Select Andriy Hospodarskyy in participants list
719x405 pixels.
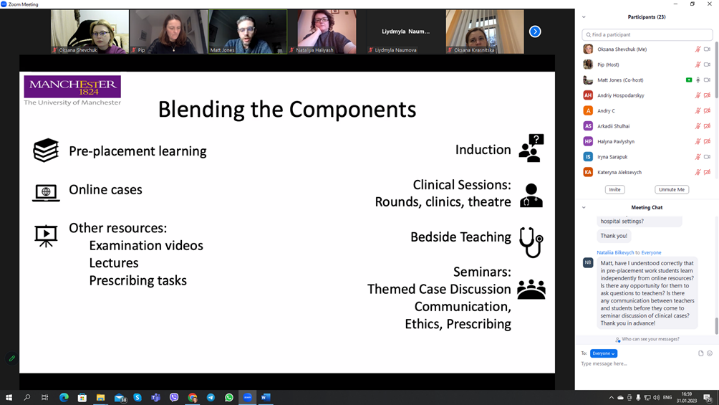pyautogui.click(x=620, y=95)
